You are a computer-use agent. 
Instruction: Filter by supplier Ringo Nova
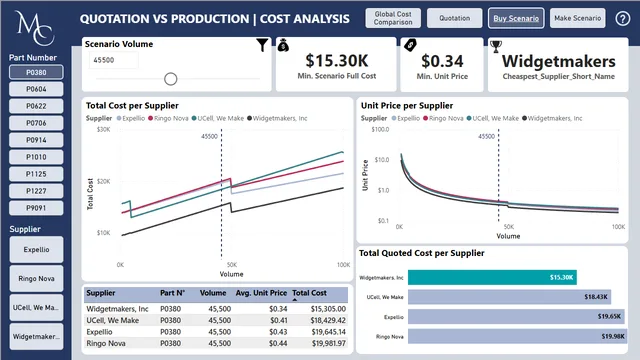tap(36, 278)
